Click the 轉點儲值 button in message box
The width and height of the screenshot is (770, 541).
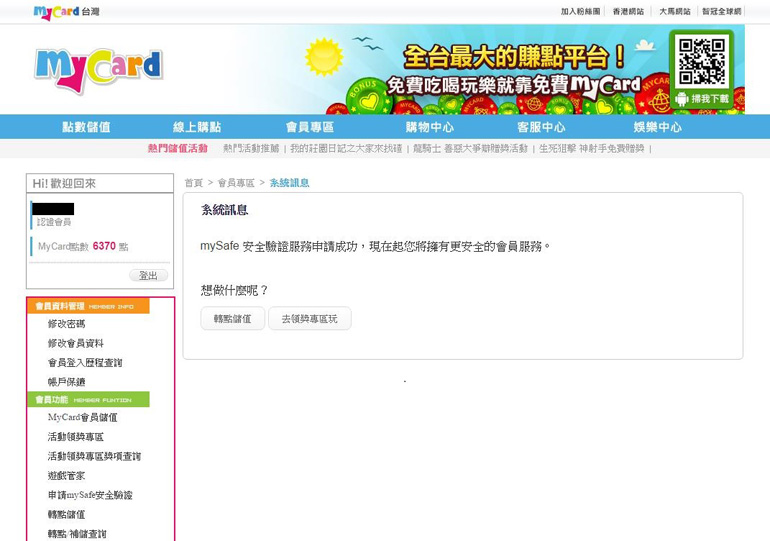(232, 319)
